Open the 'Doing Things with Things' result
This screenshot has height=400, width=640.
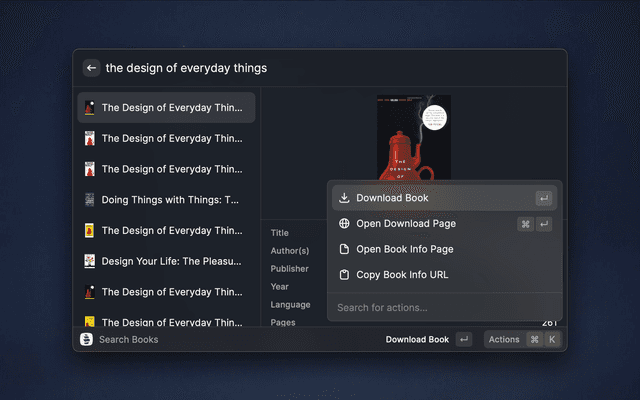pyautogui.click(x=171, y=200)
